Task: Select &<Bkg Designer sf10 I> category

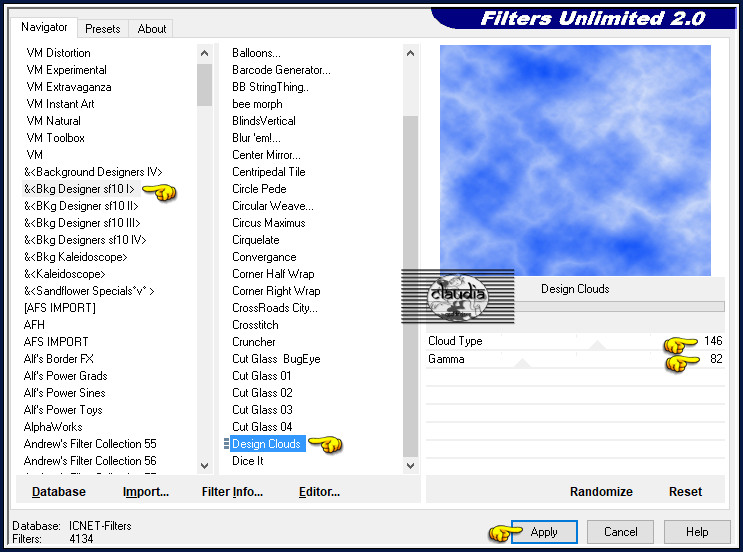Action: click(79, 189)
